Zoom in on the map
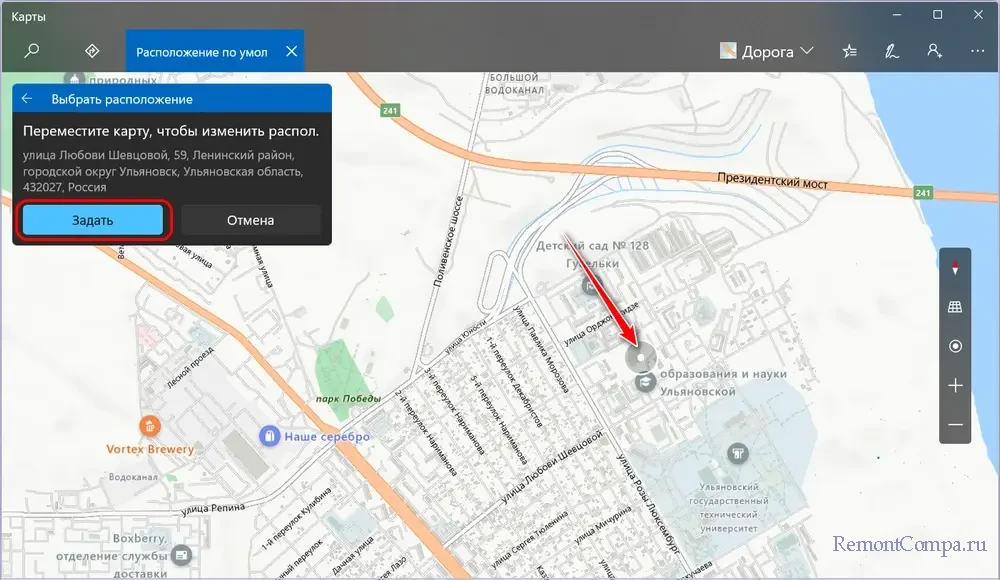1000x580 pixels. [x=955, y=385]
